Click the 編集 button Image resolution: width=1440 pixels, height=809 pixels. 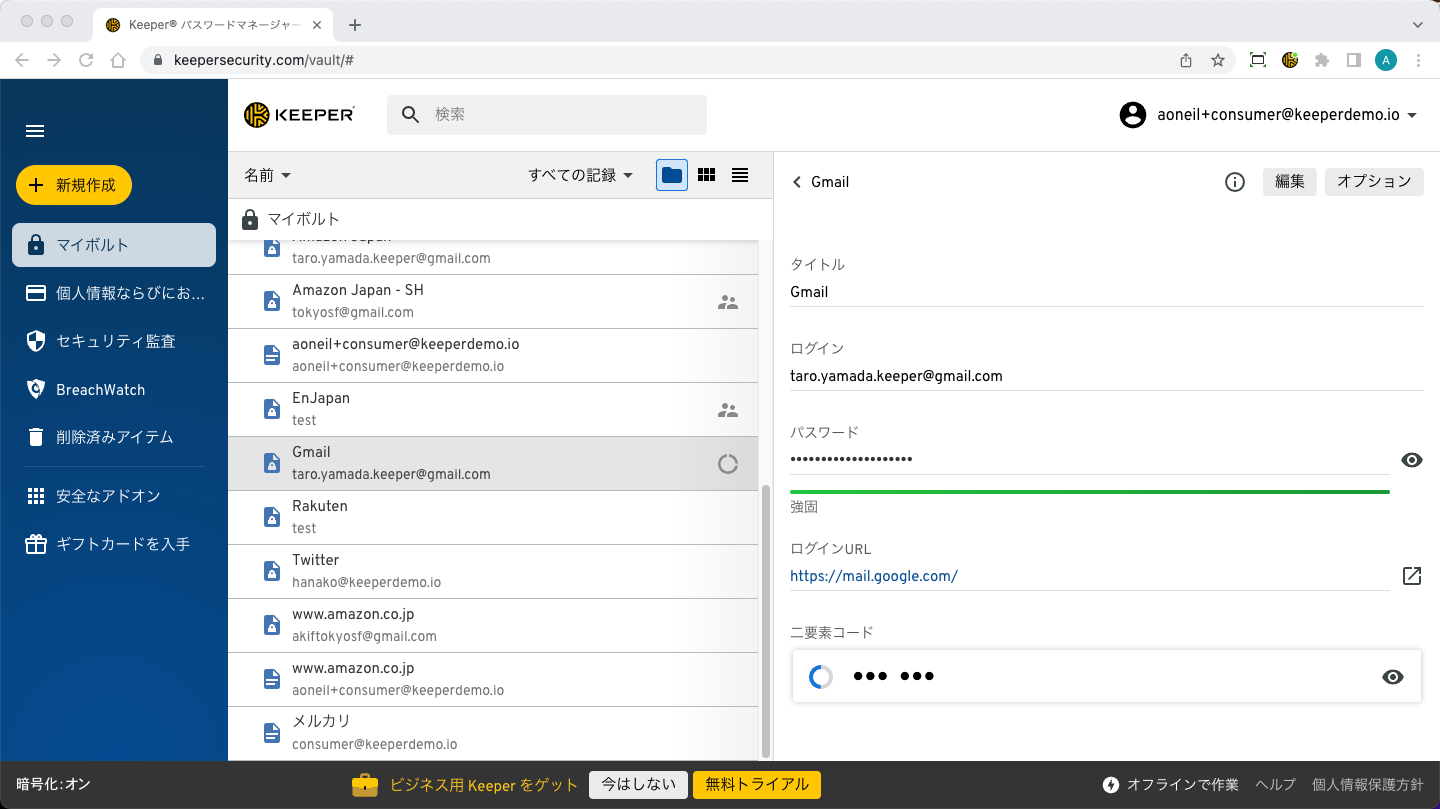point(1289,182)
